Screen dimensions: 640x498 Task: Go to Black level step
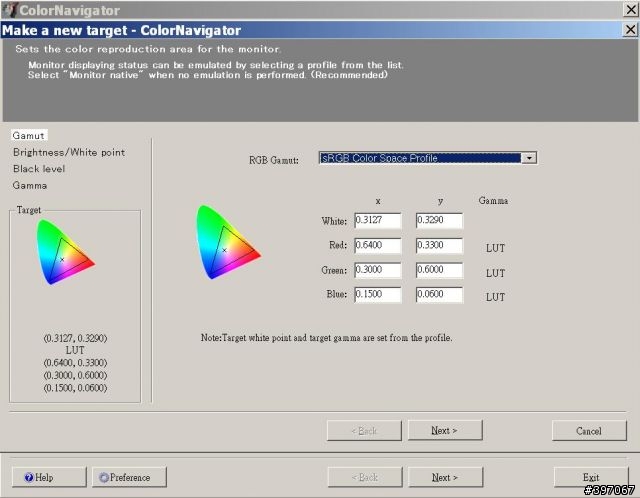click(39, 169)
